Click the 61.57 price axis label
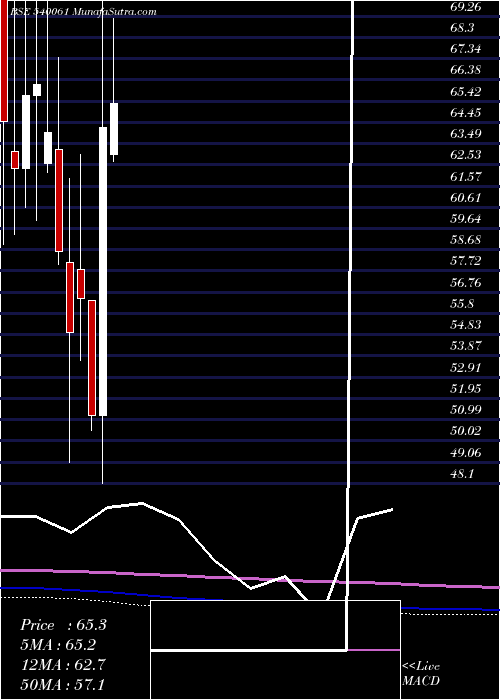Viewport: 500px width, 700px height. (466, 178)
